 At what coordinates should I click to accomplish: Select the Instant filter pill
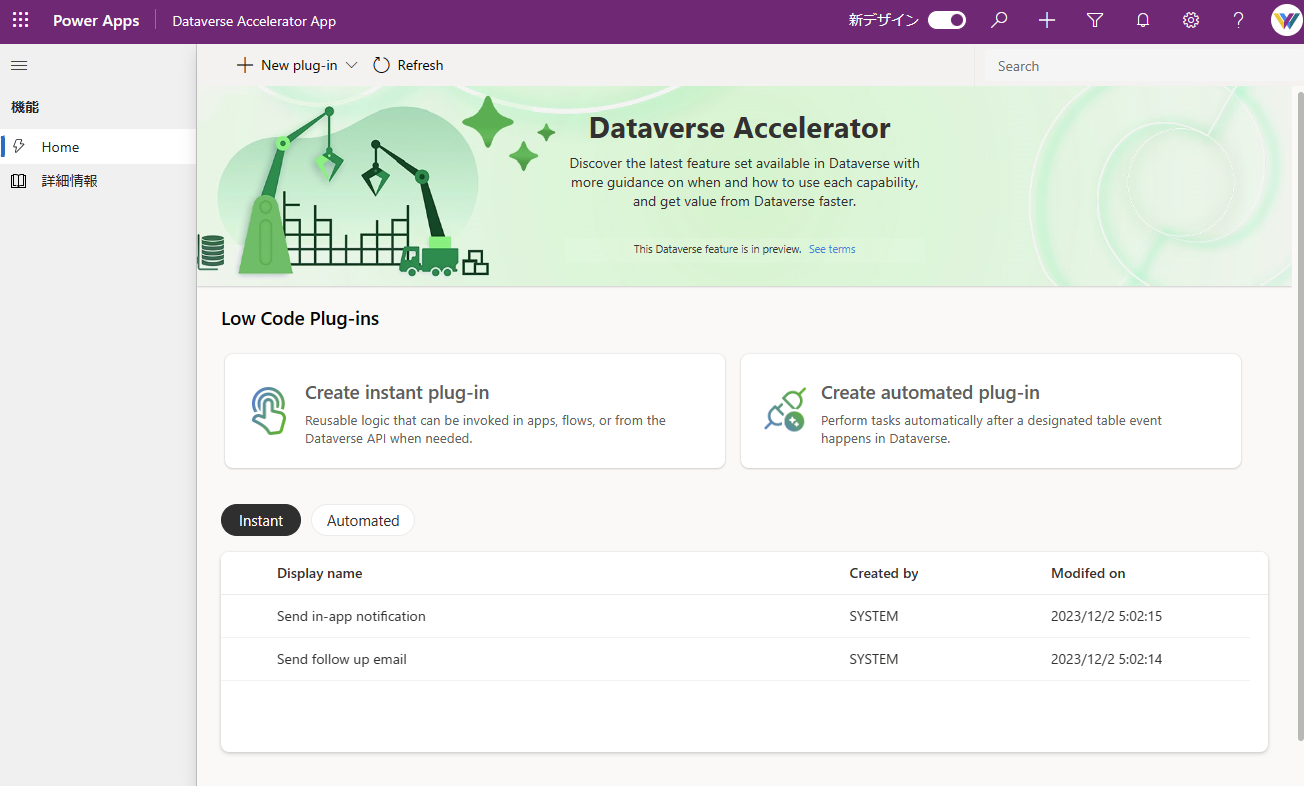click(260, 520)
